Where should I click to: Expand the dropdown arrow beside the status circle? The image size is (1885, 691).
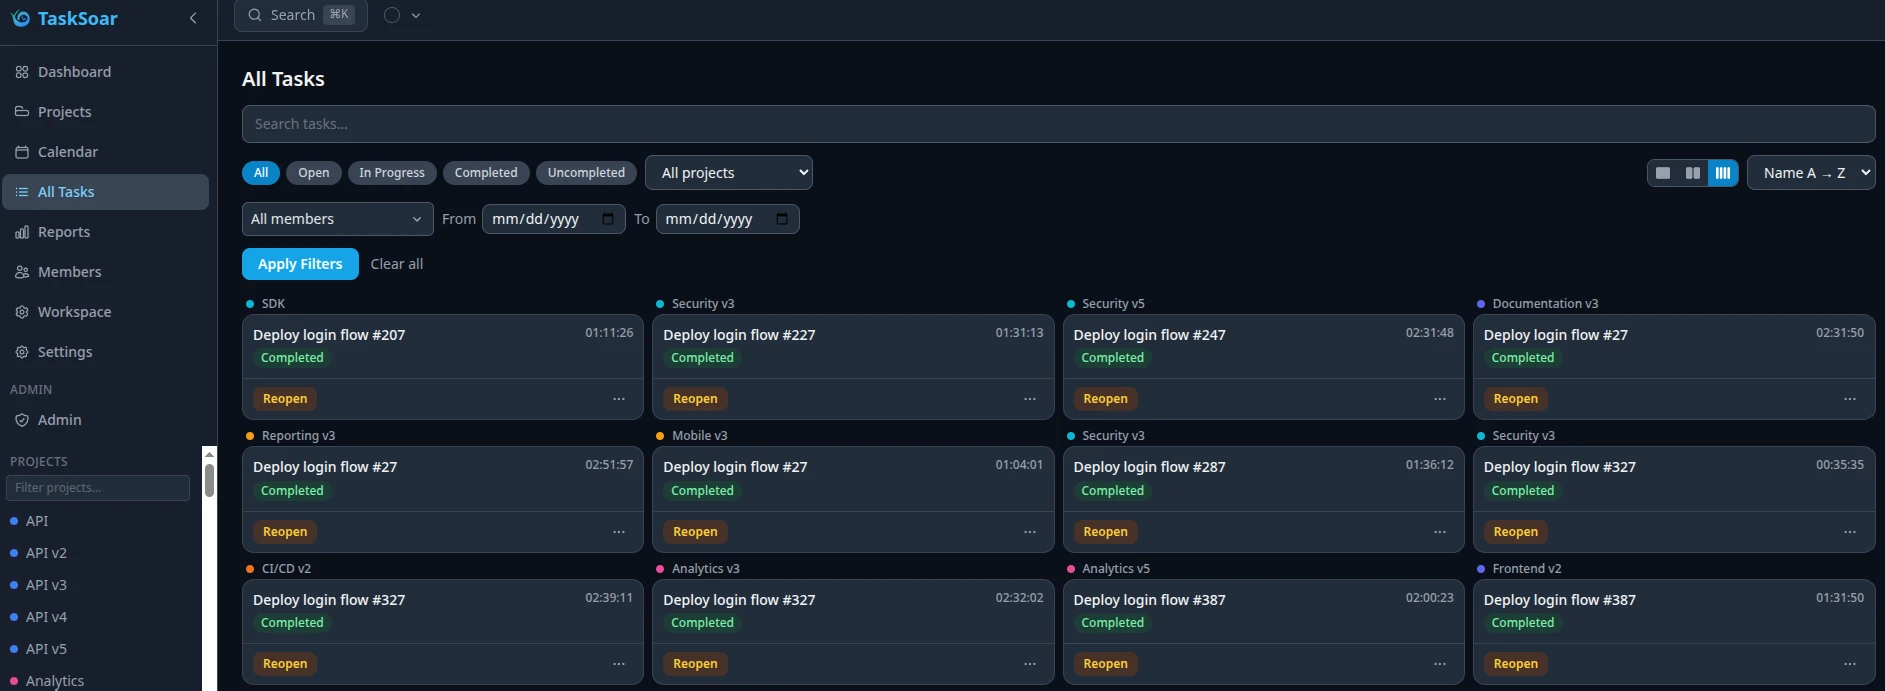point(416,15)
